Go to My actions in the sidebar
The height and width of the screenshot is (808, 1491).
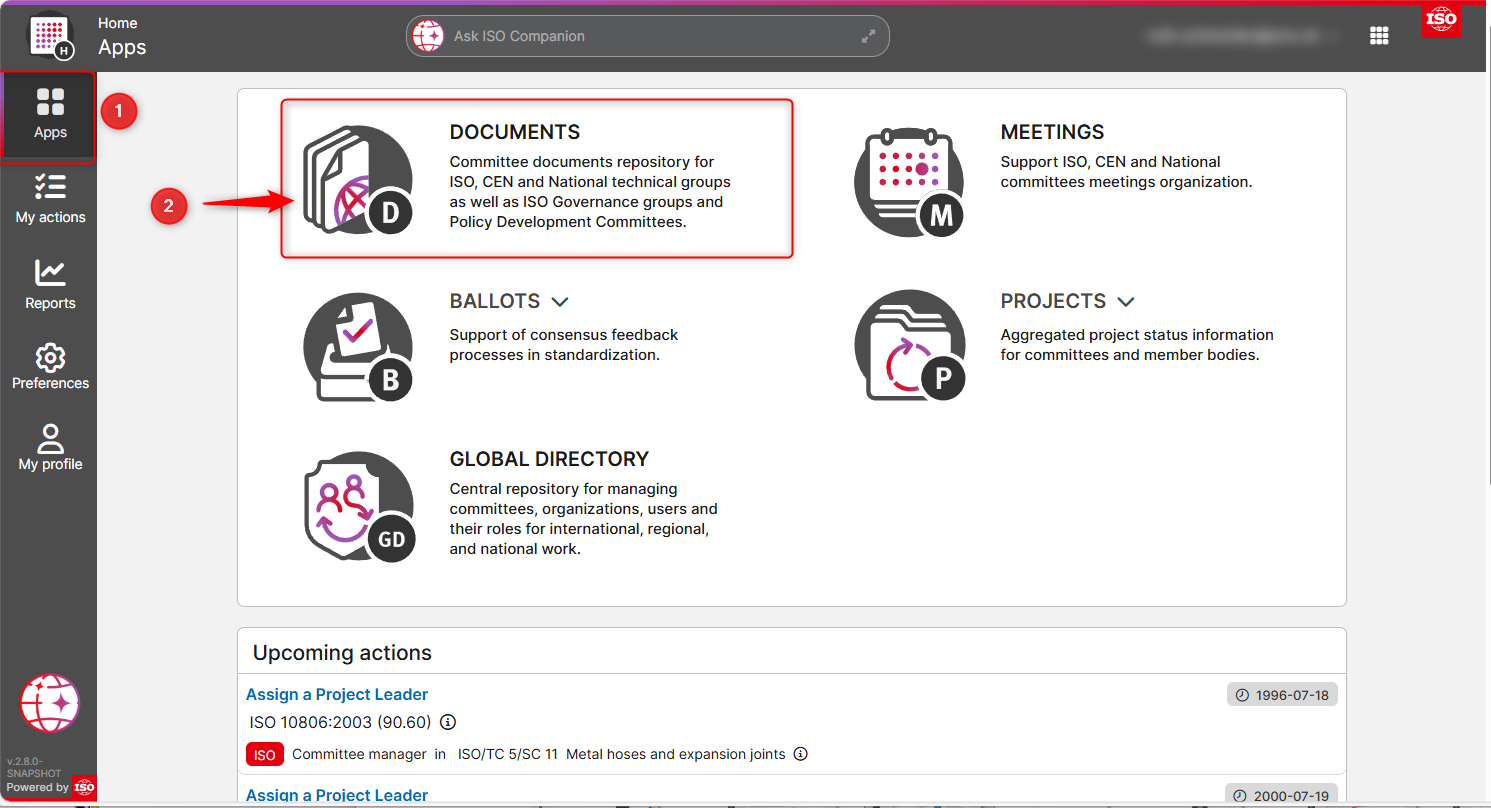(x=50, y=199)
